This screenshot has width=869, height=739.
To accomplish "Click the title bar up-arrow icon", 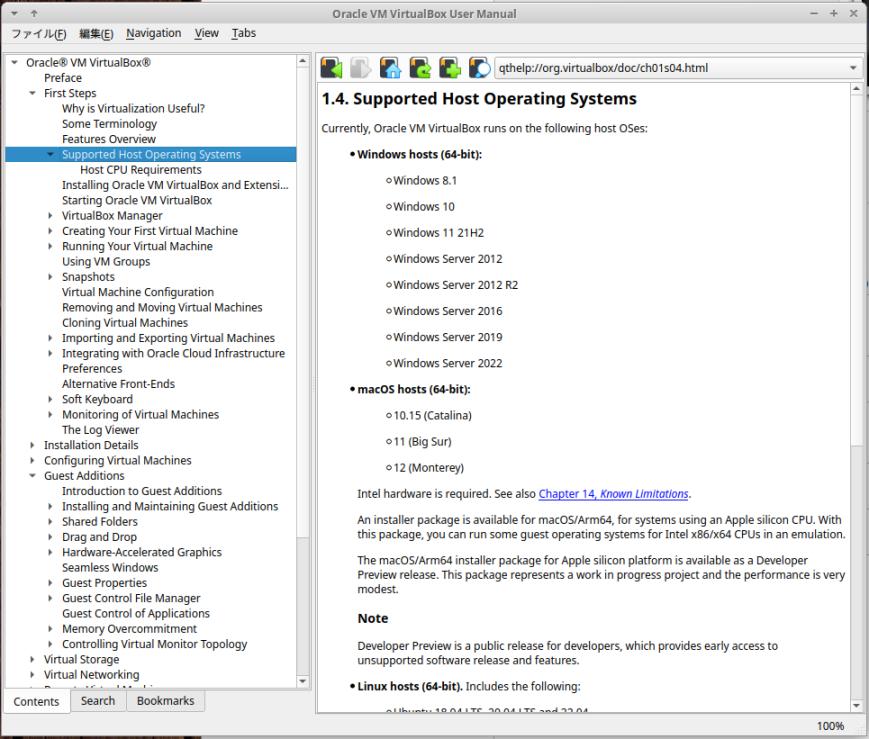I will tap(34, 13).
